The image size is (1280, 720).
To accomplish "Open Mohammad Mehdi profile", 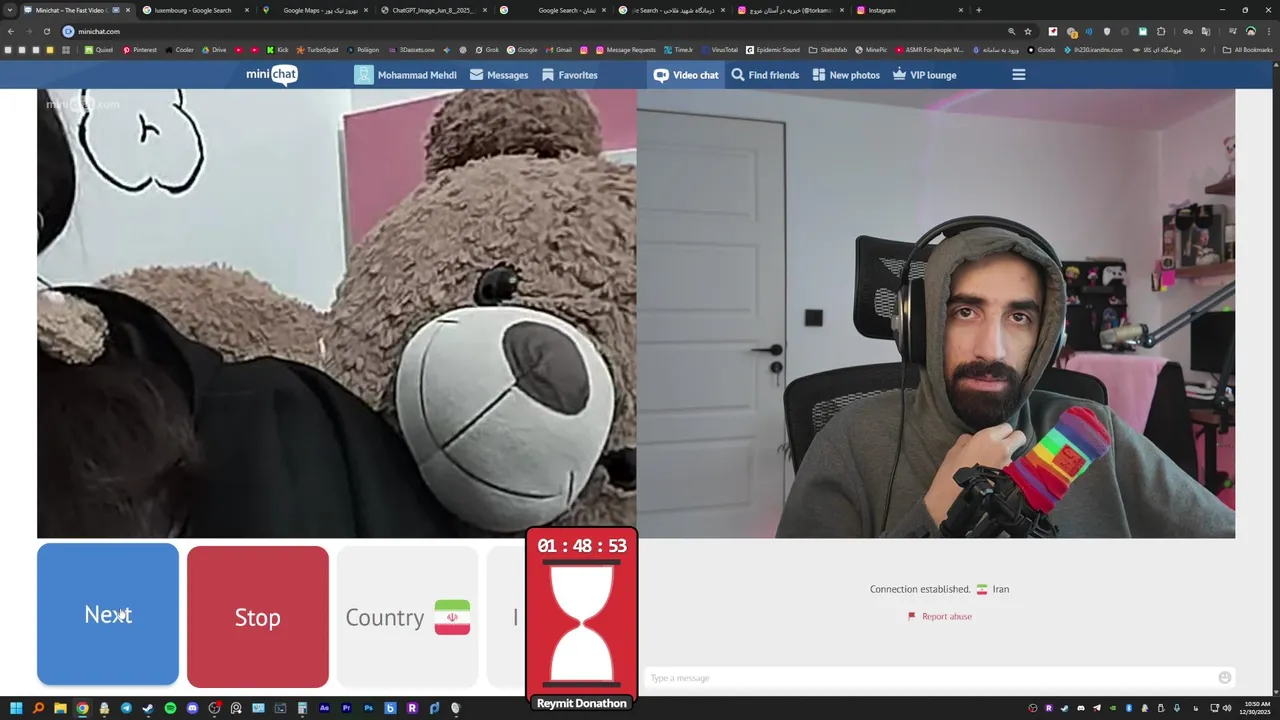I will 406,75.
